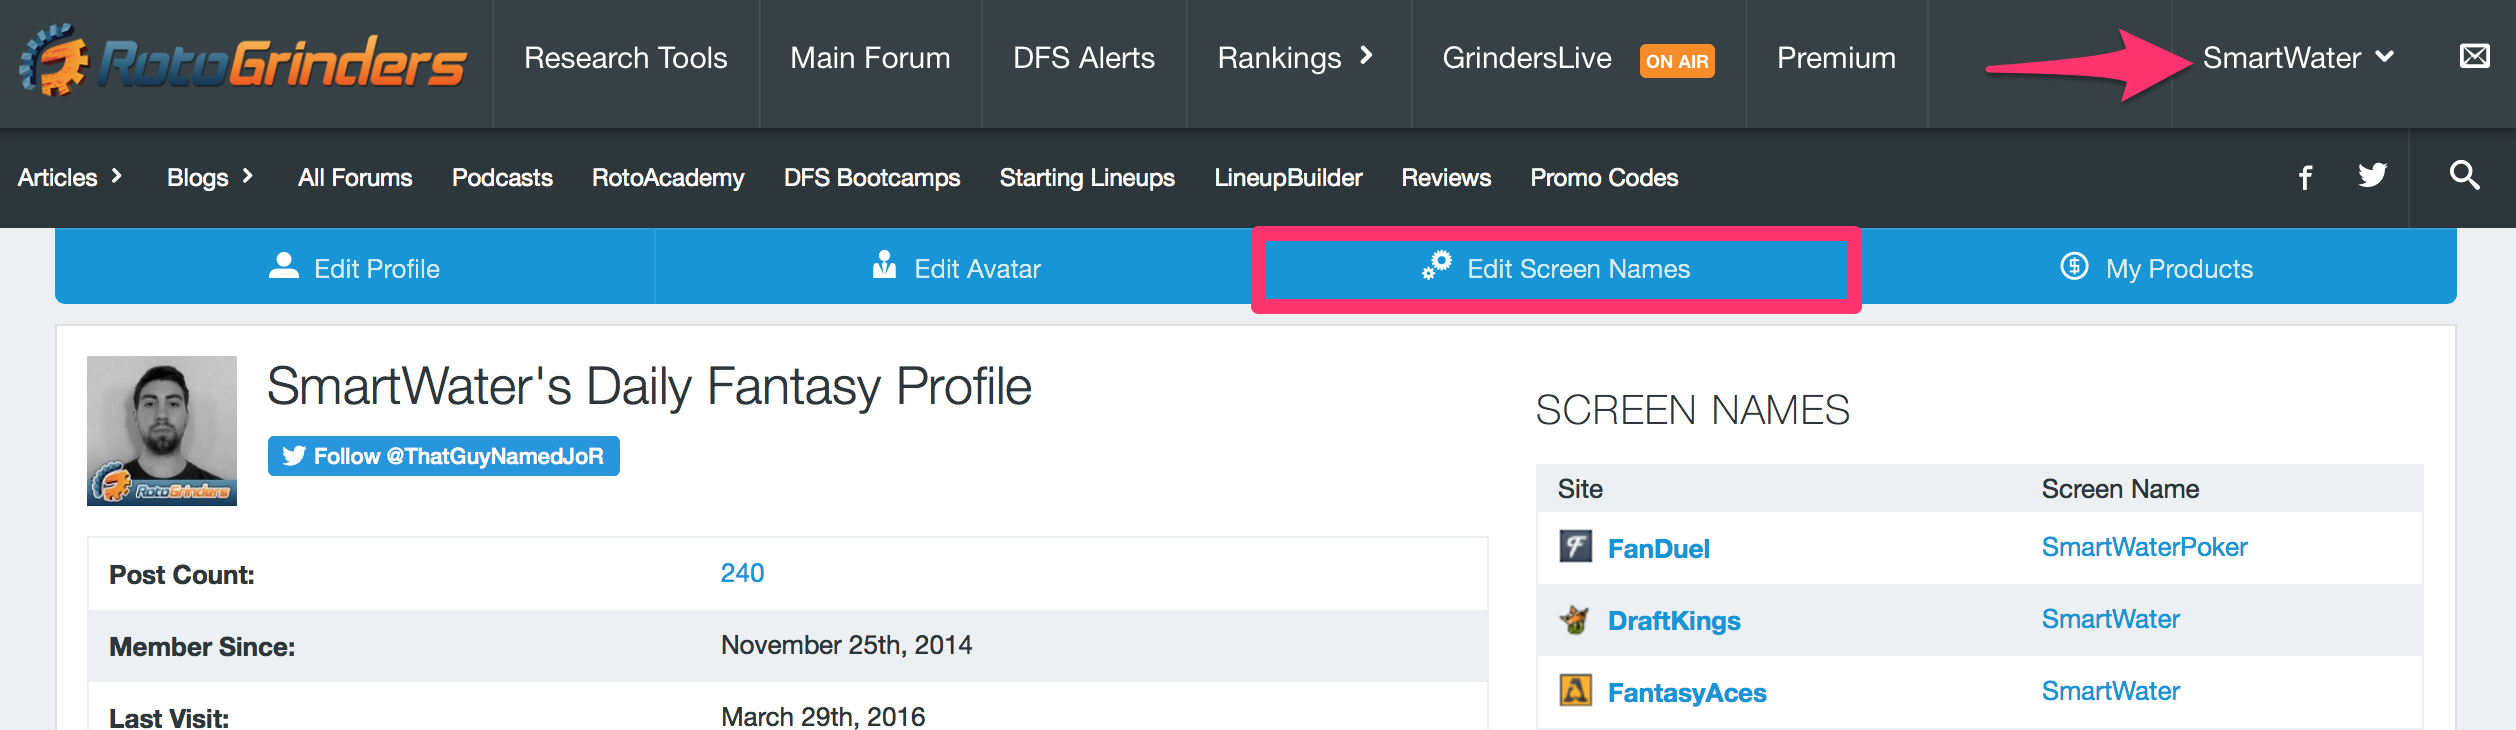Open All Forums link
The height and width of the screenshot is (730, 2516).
click(x=355, y=178)
